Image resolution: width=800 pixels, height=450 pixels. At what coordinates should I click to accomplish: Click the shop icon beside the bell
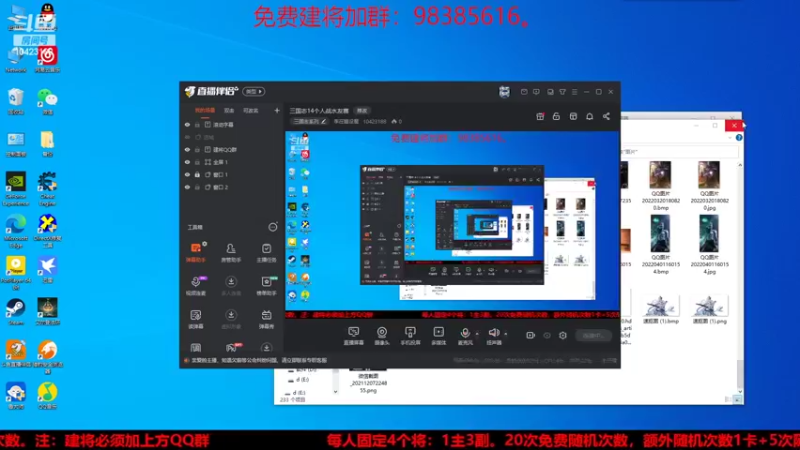click(573, 116)
